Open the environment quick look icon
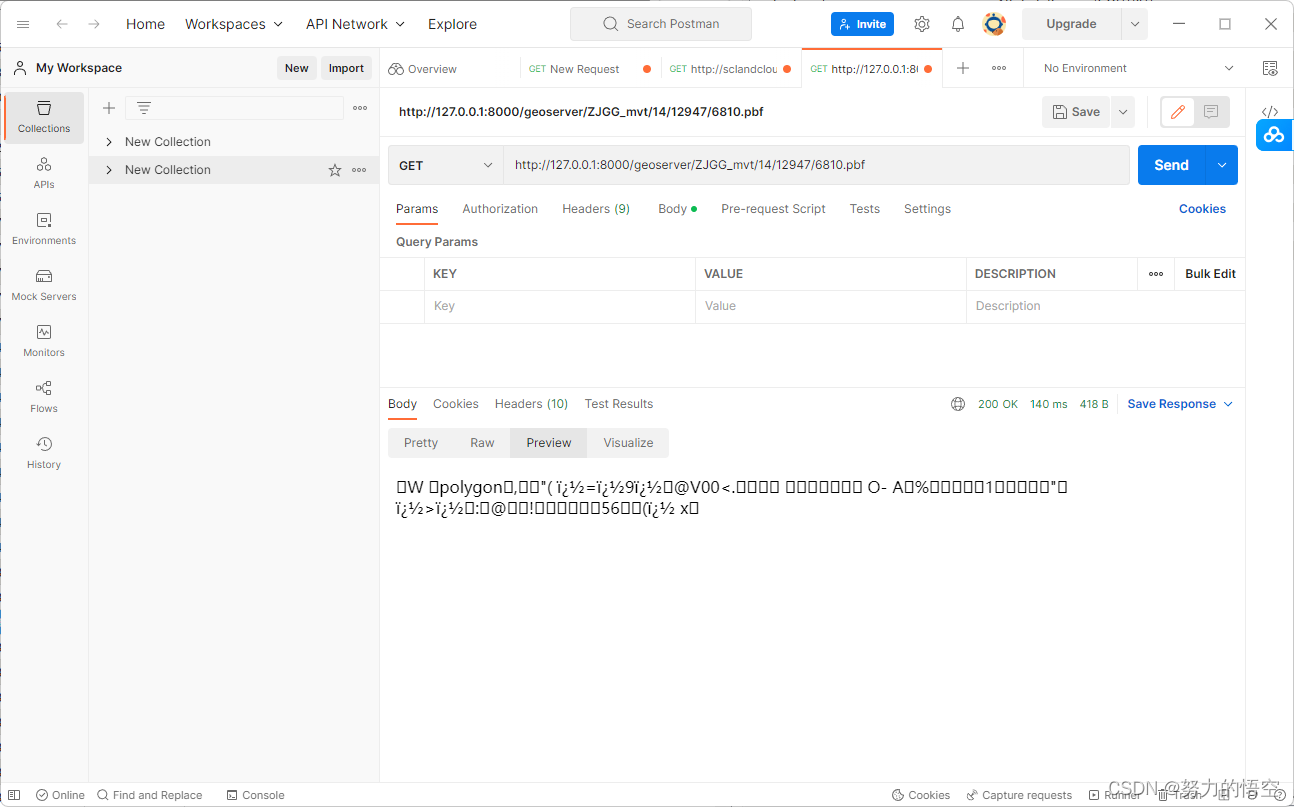This screenshot has height=807, width=1294. pyautogui.click(x=1270, y=68)
